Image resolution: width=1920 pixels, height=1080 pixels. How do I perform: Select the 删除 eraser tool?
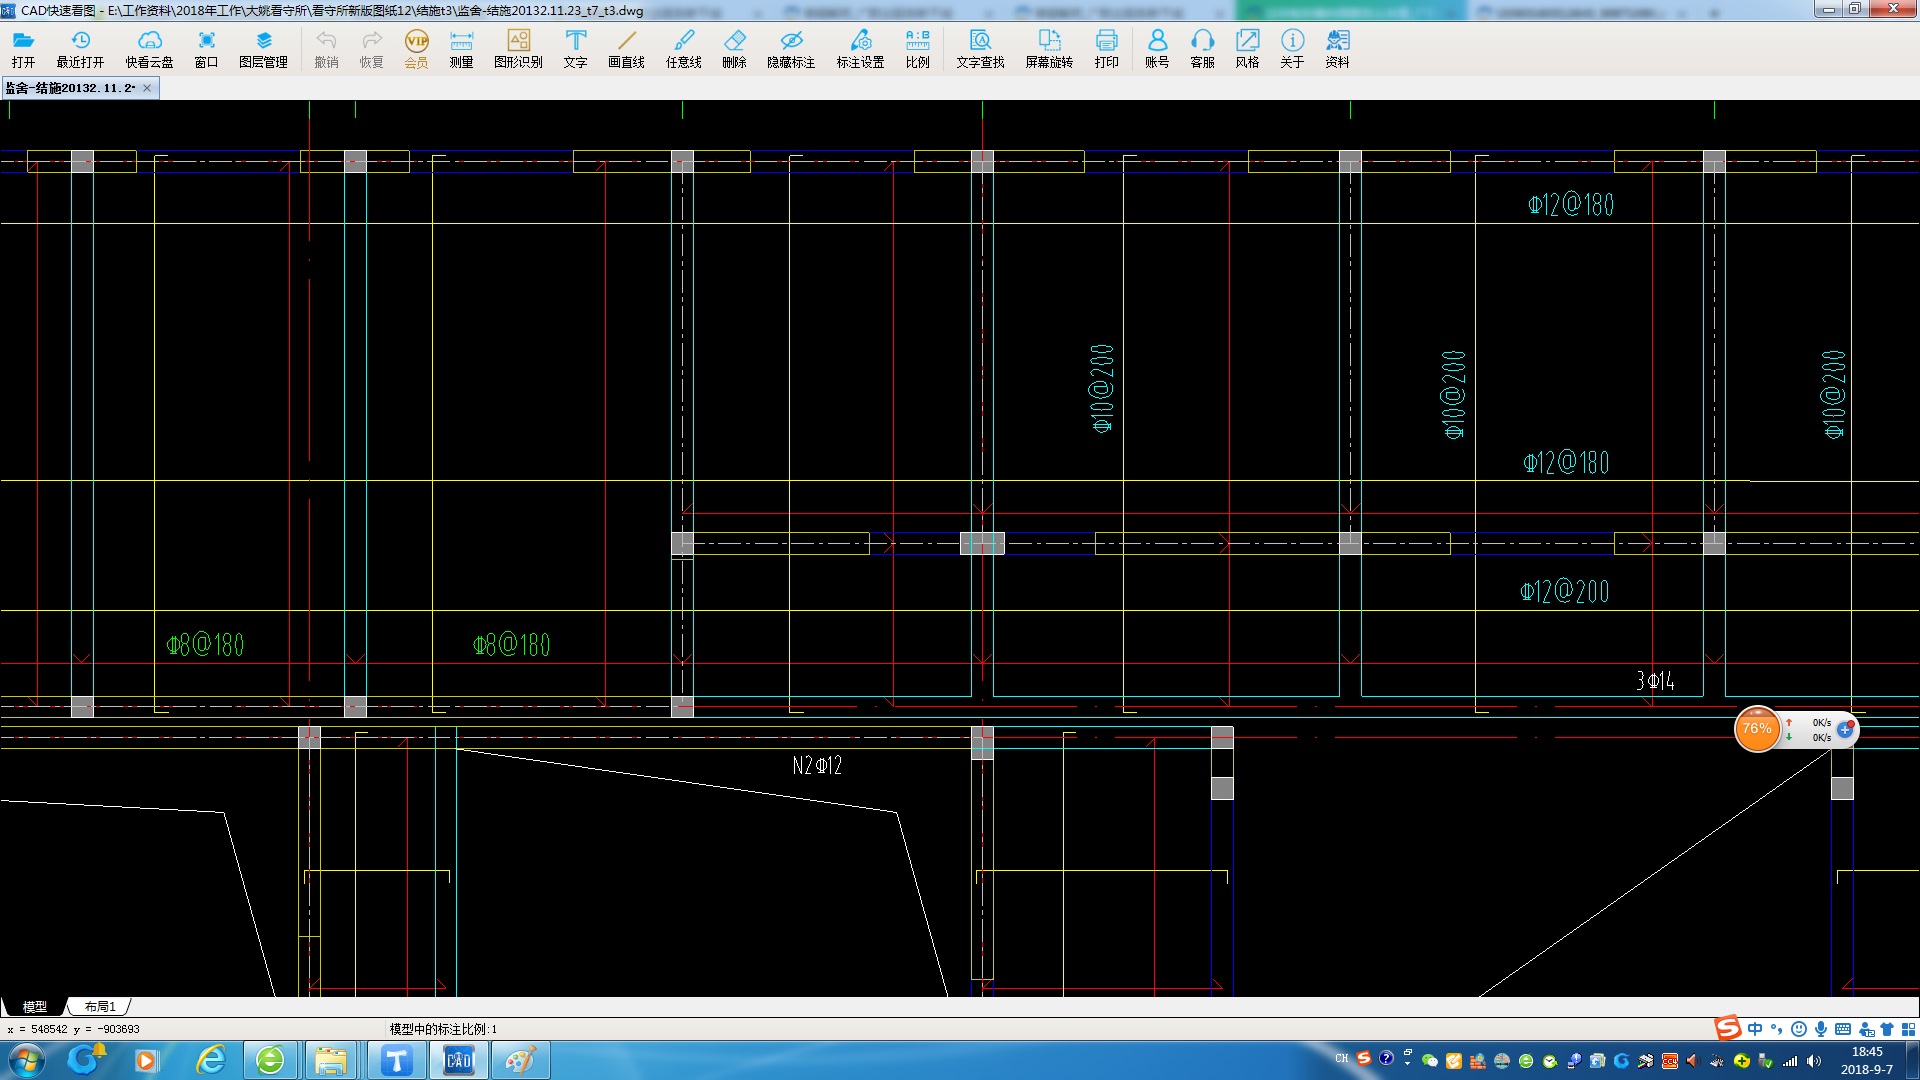pos(734,48)
